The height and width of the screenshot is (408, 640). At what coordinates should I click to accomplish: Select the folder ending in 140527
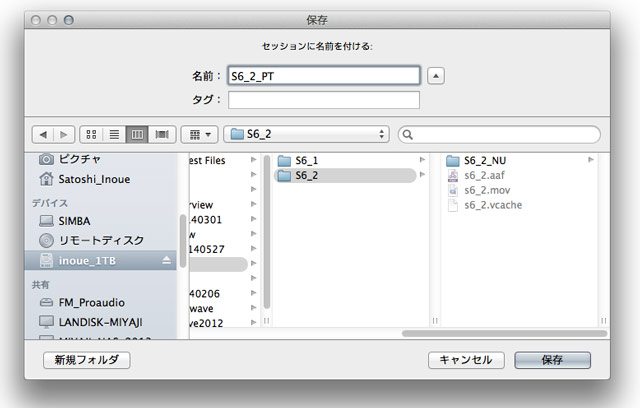click(x=224, y=249)
